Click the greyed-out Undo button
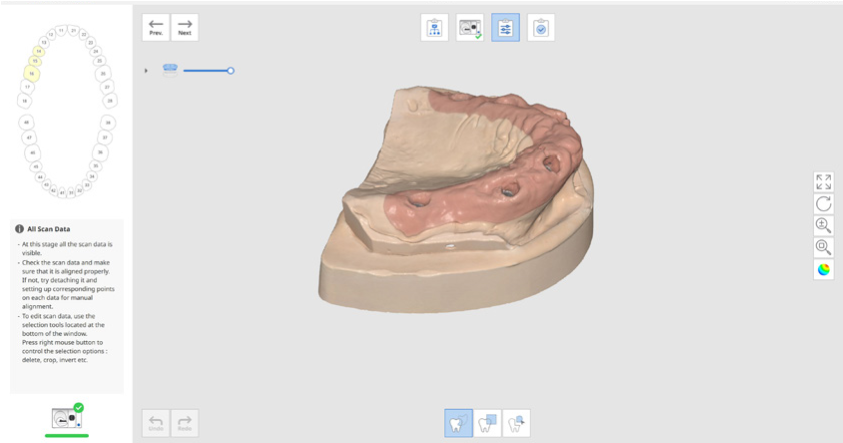 click(156, 423)
